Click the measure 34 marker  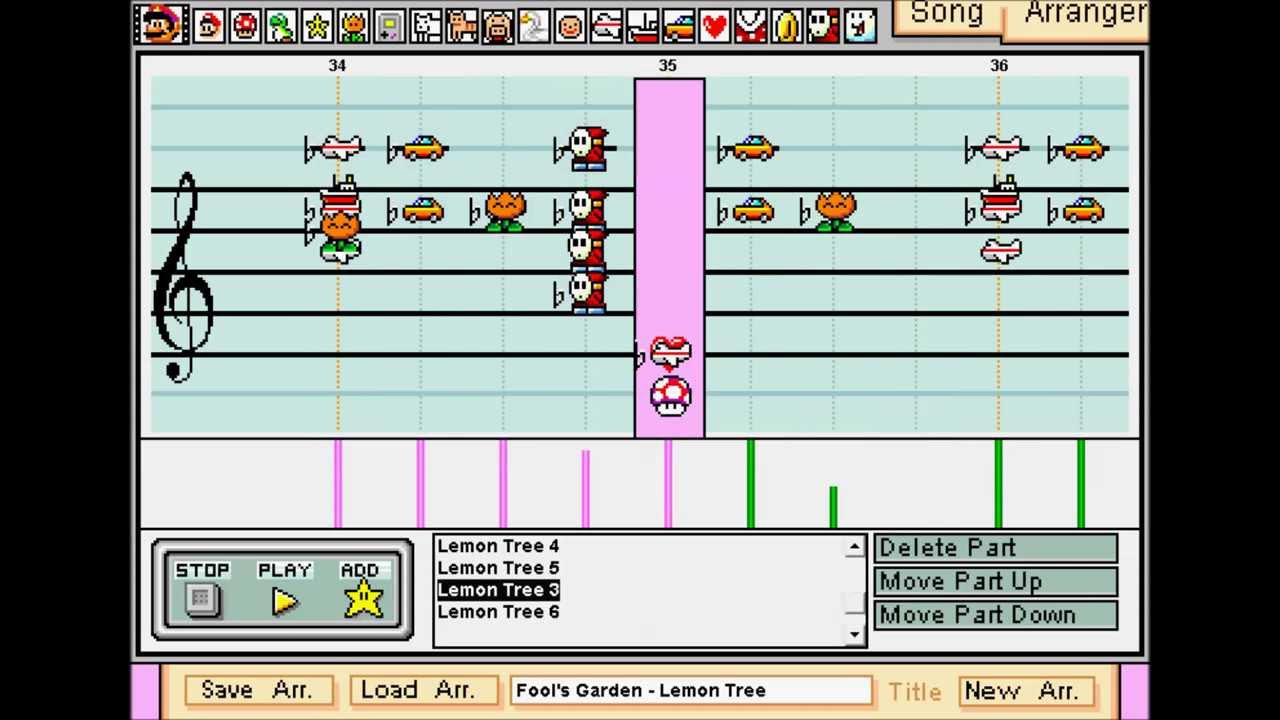coord(337,65)
